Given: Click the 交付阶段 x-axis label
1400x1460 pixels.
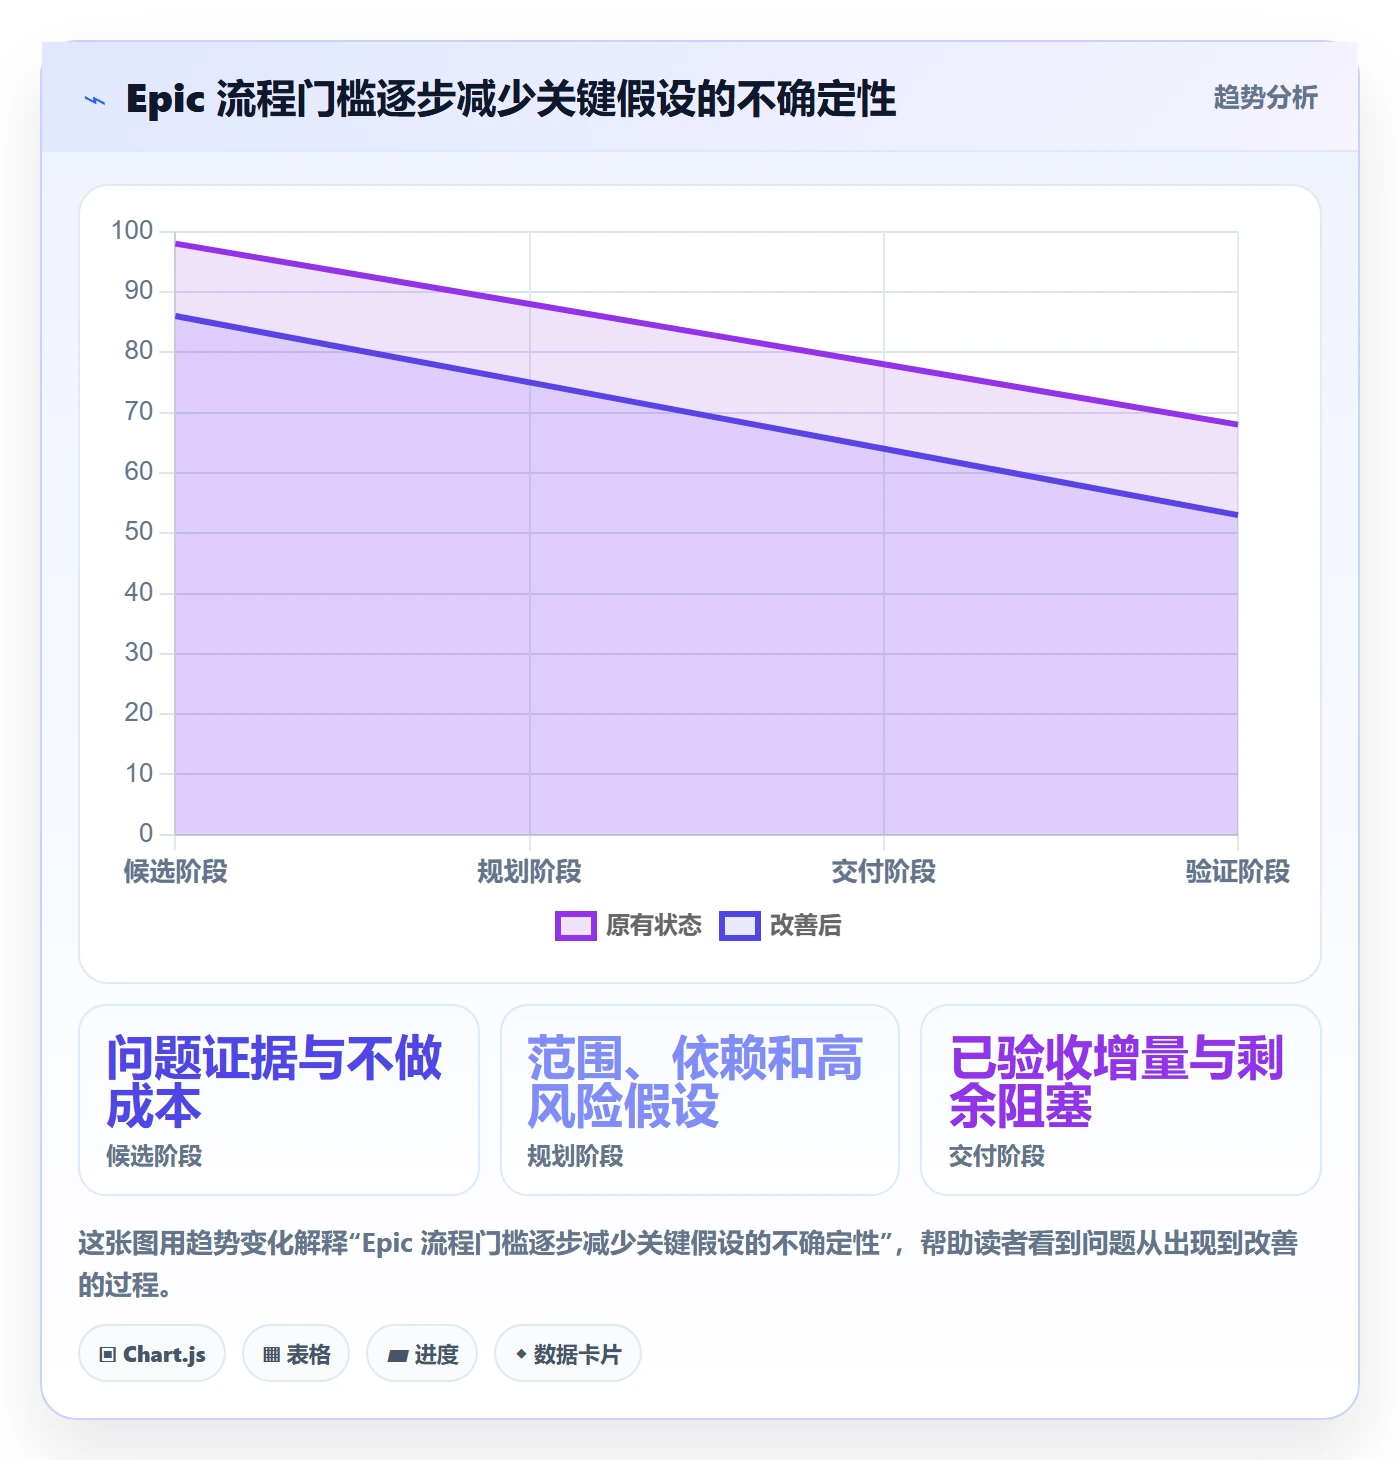Looking at the screenshot, I should [x=884, y=871].
